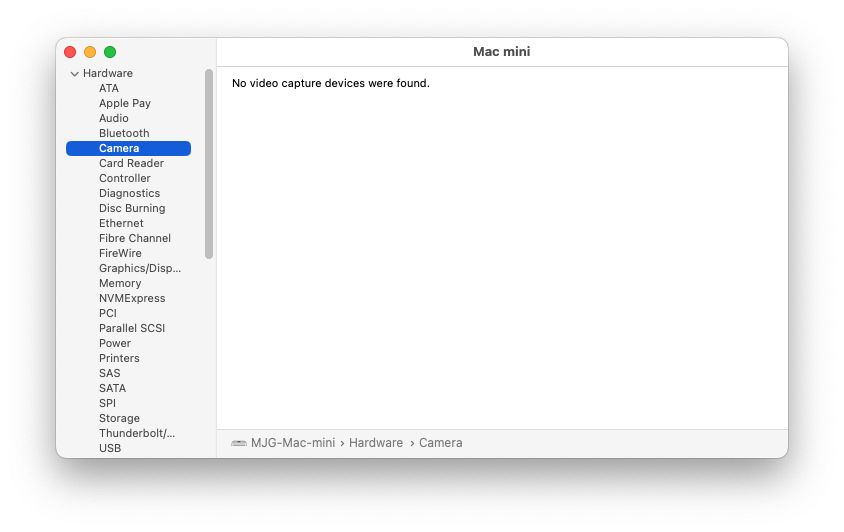Open the Graphics/Displays entry

pyautogui.click(x=140, y=268)
